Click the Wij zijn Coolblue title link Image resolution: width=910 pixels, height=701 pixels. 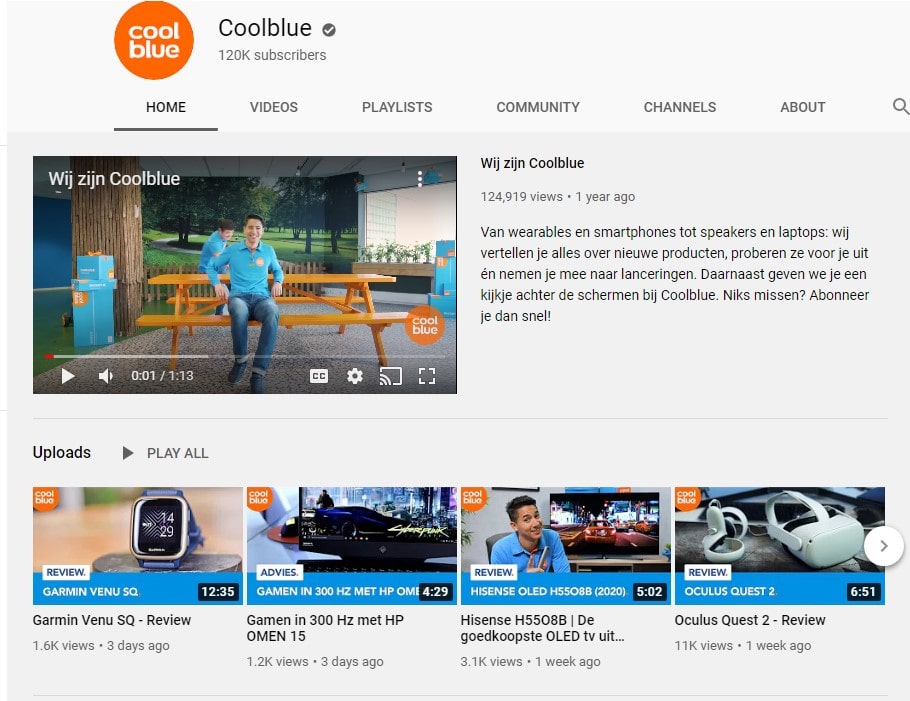click(532, 163)
